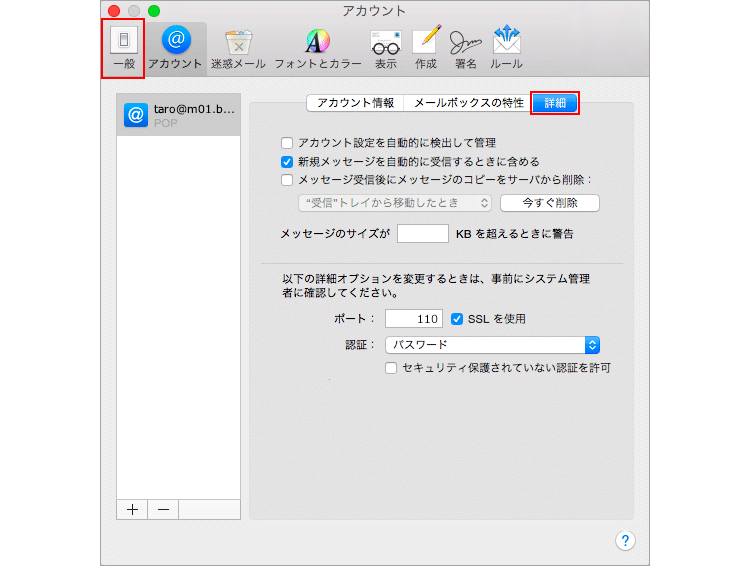Click the 今すぐ削除 button

(549, 203)
